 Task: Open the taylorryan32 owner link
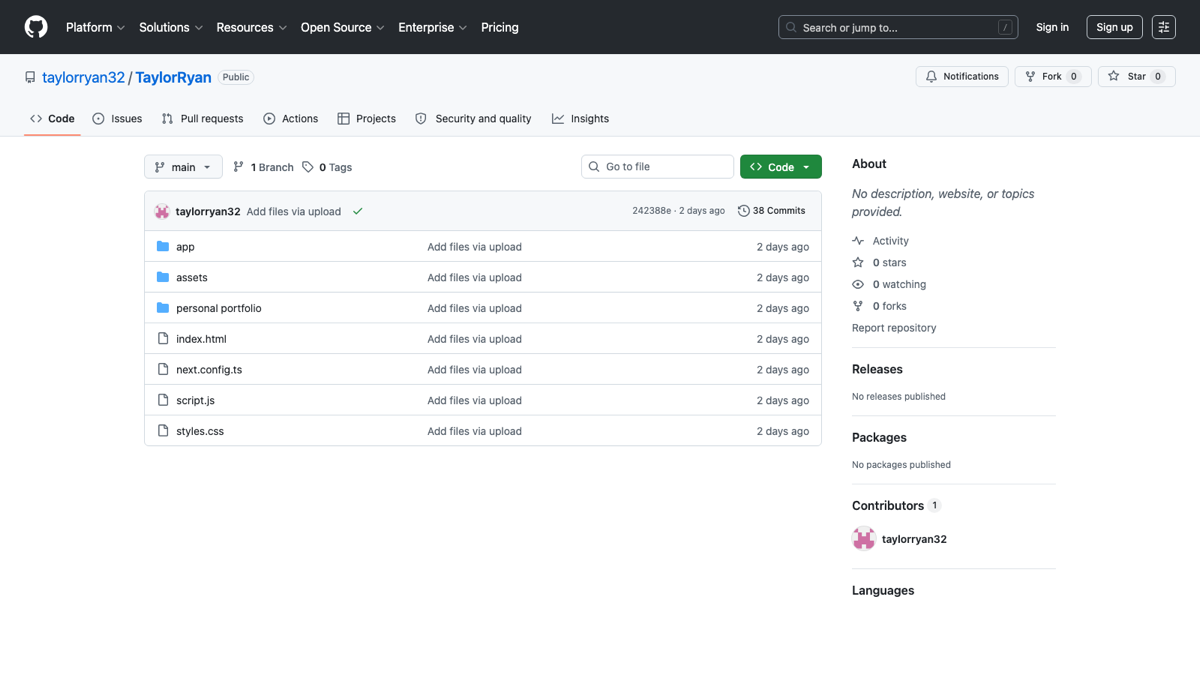[x=83, y=77]
